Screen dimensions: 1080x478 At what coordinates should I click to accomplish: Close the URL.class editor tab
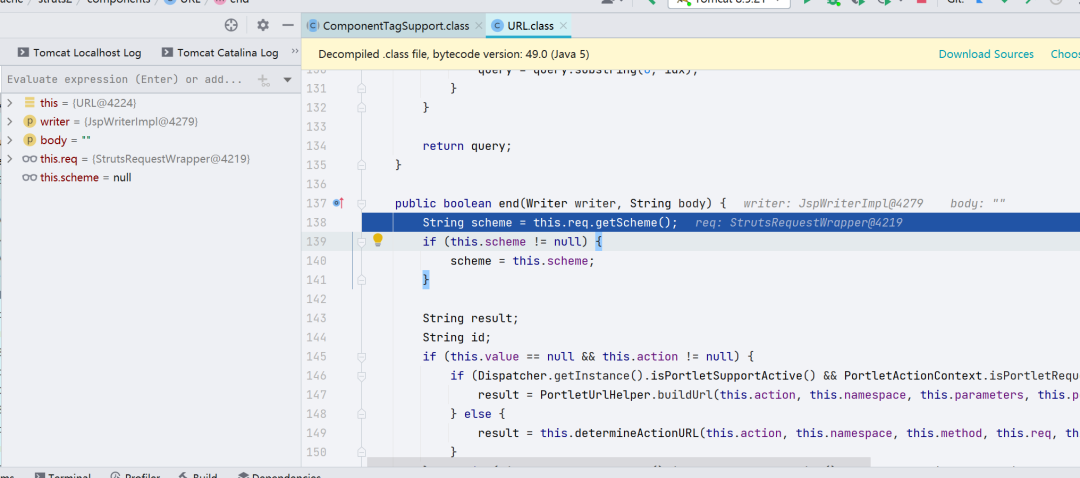(x=564, y=25)
